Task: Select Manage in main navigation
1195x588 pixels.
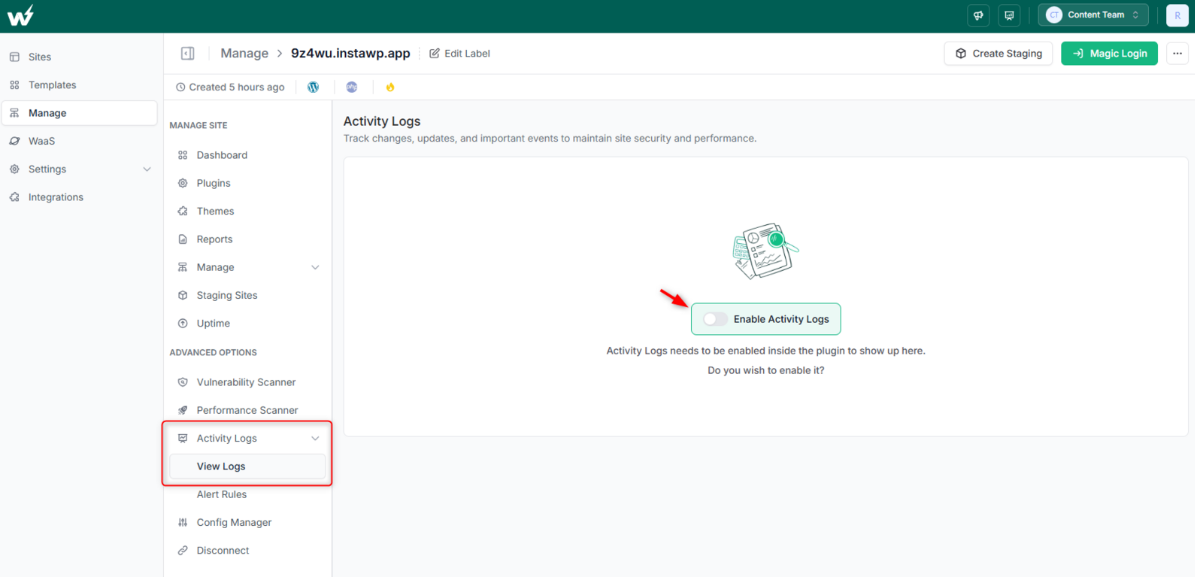Action: coord(79,113)
